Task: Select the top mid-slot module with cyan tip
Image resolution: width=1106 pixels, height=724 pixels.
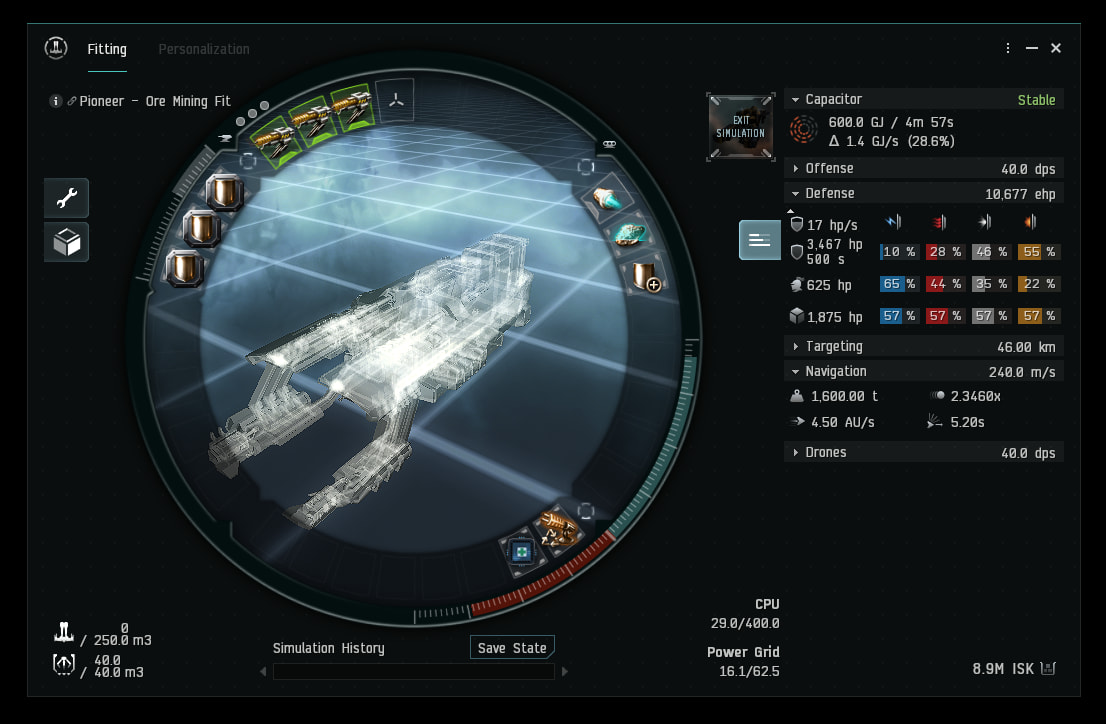Action: [x=607, y=198]
